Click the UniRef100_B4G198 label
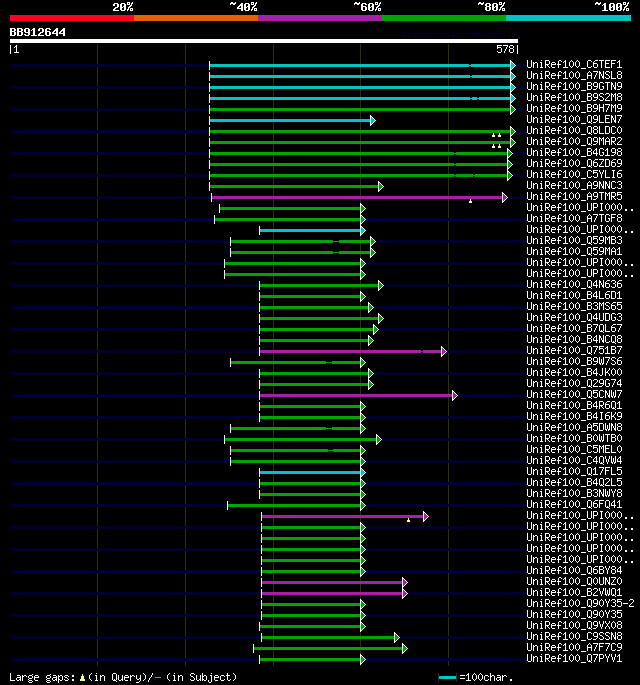This screenshot has width=640, height=685. 574,152
